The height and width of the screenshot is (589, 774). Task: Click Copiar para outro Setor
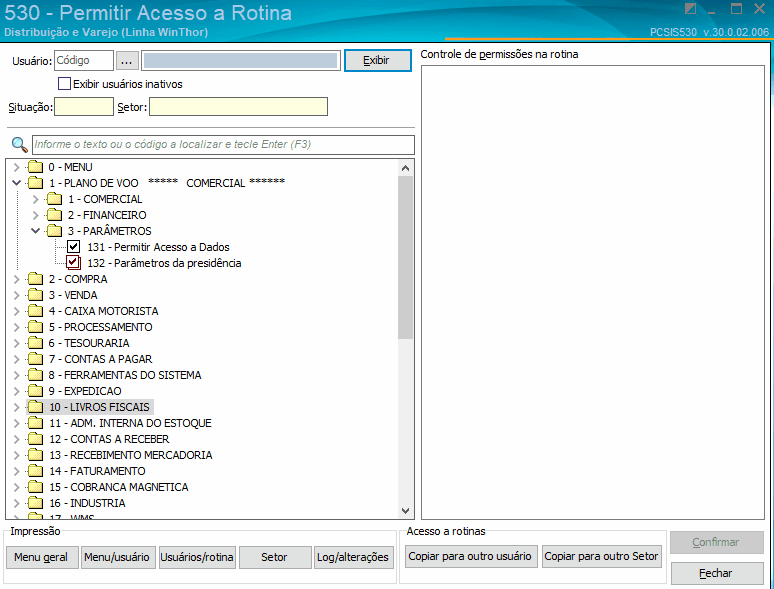pos(602,556)
